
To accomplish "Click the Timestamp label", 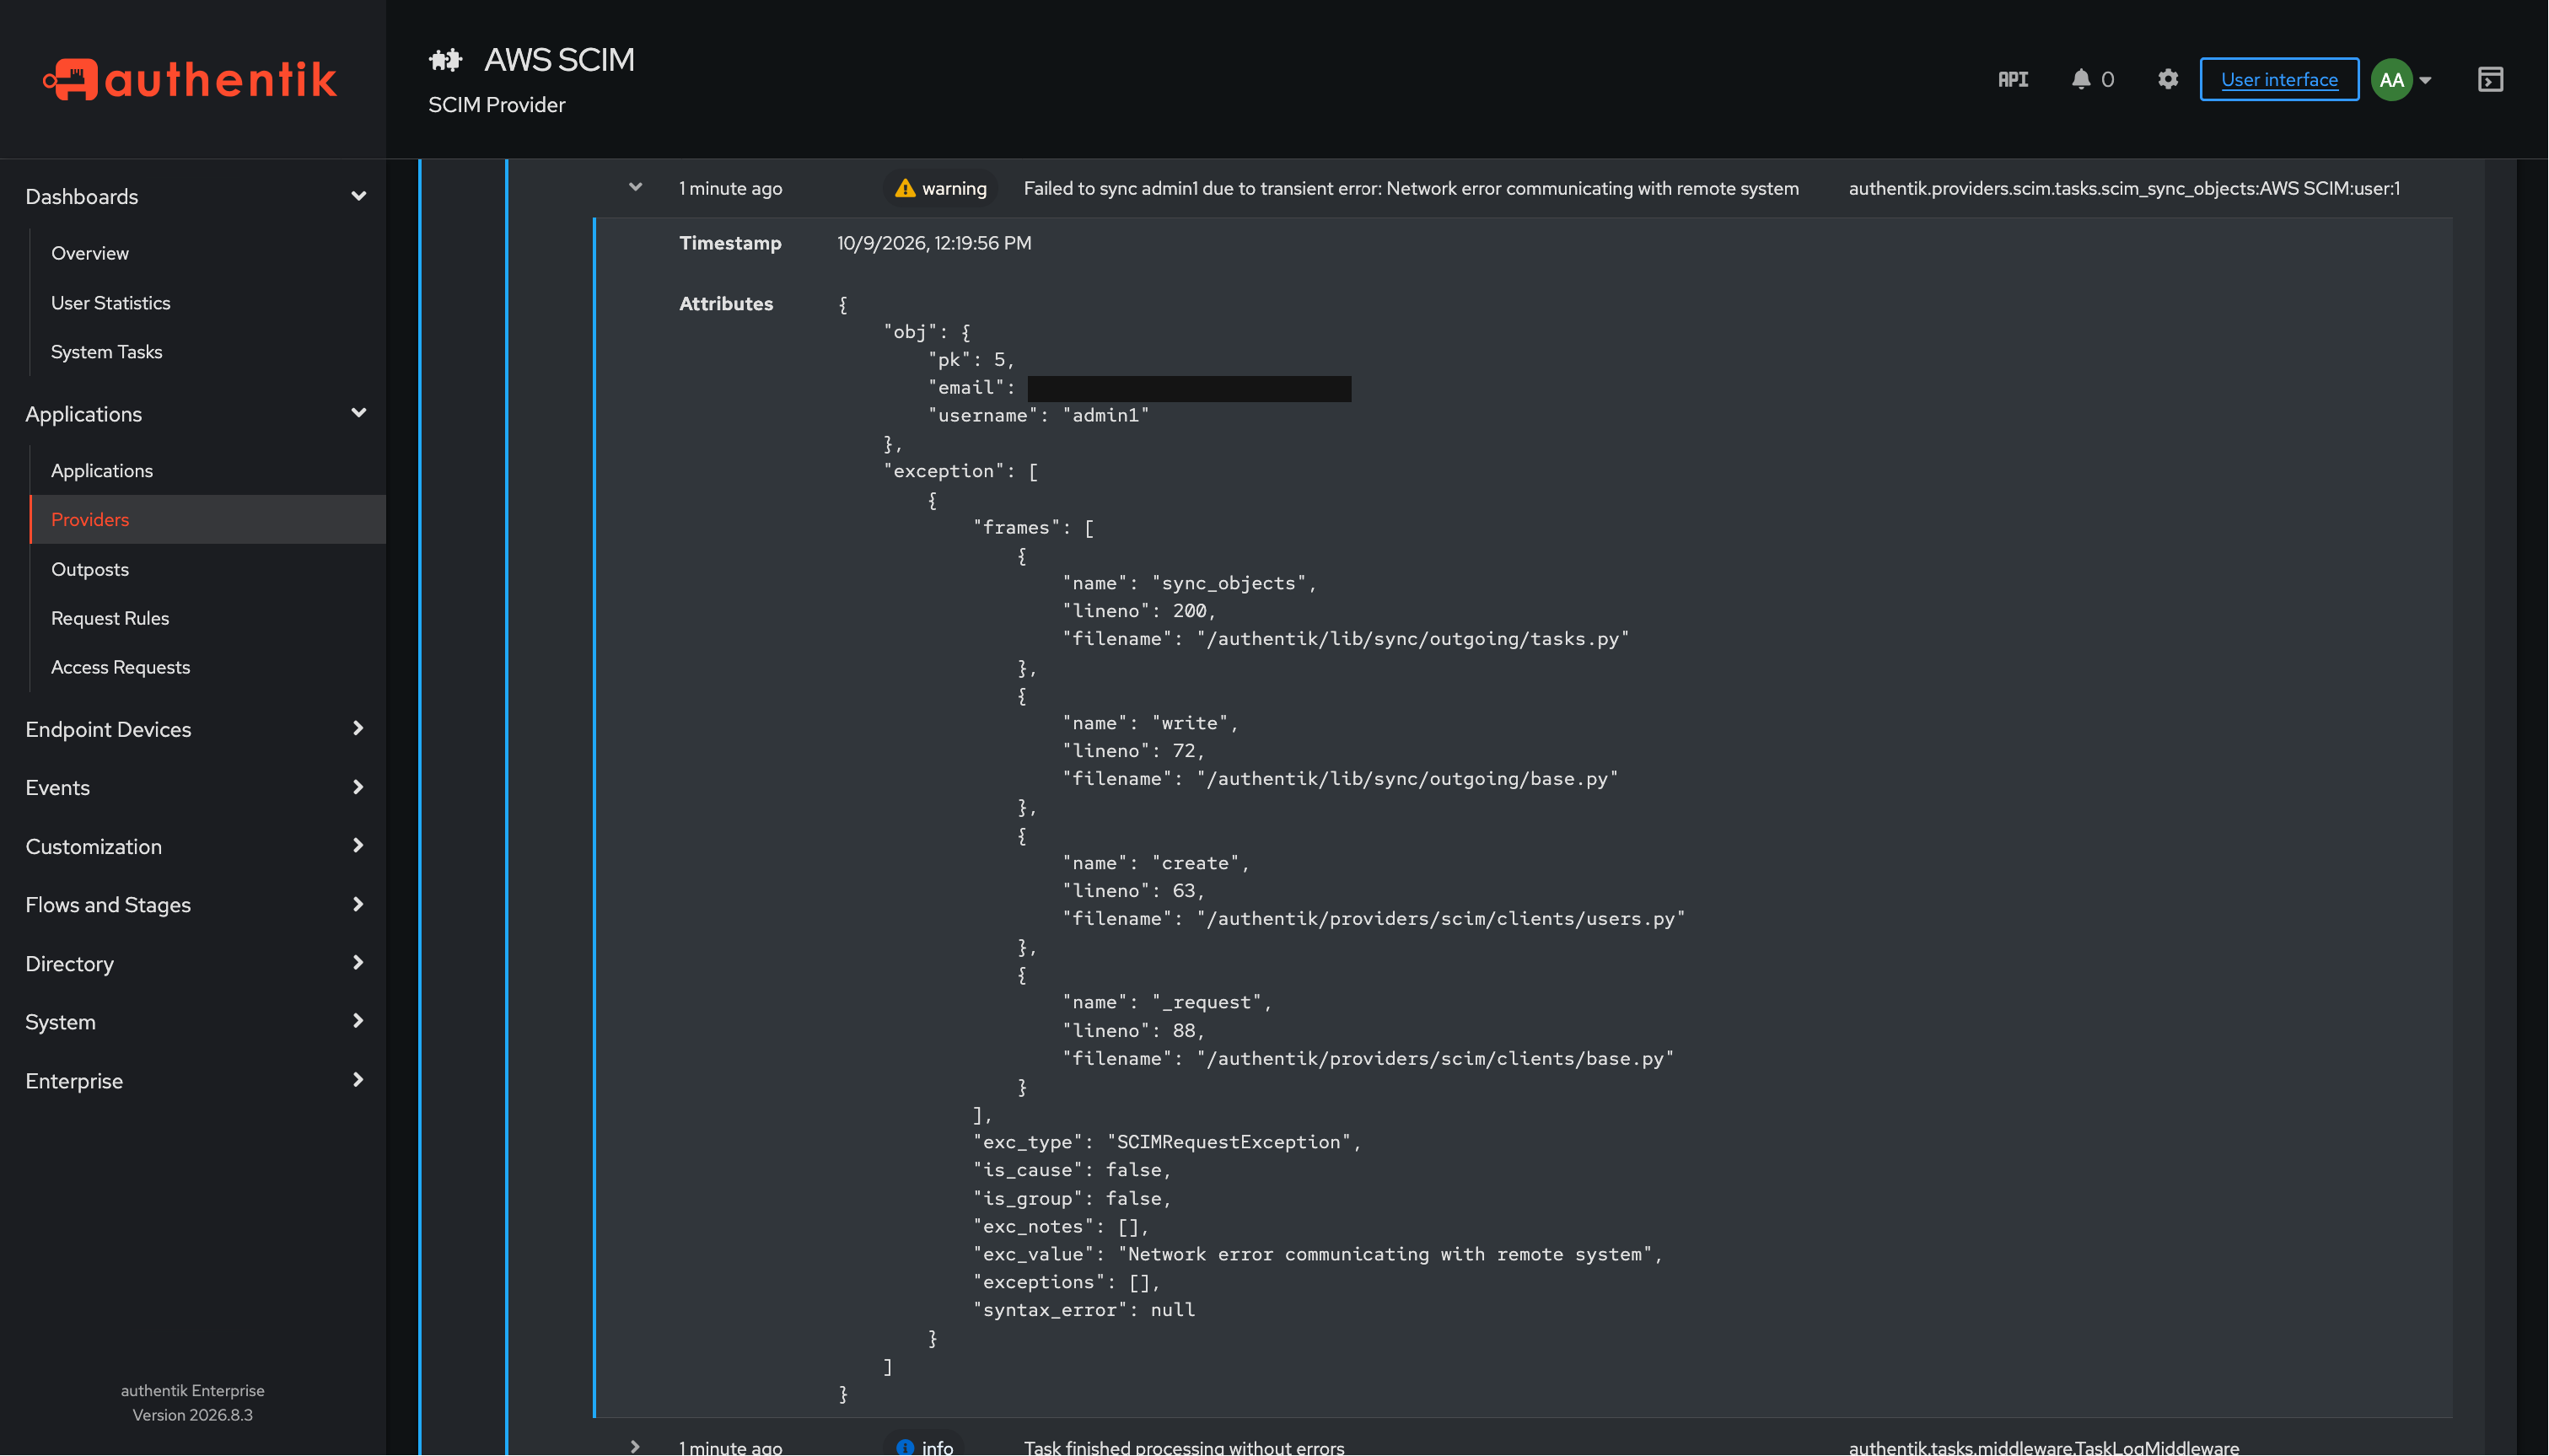I will pyautogui.click(x=730, y=243).
